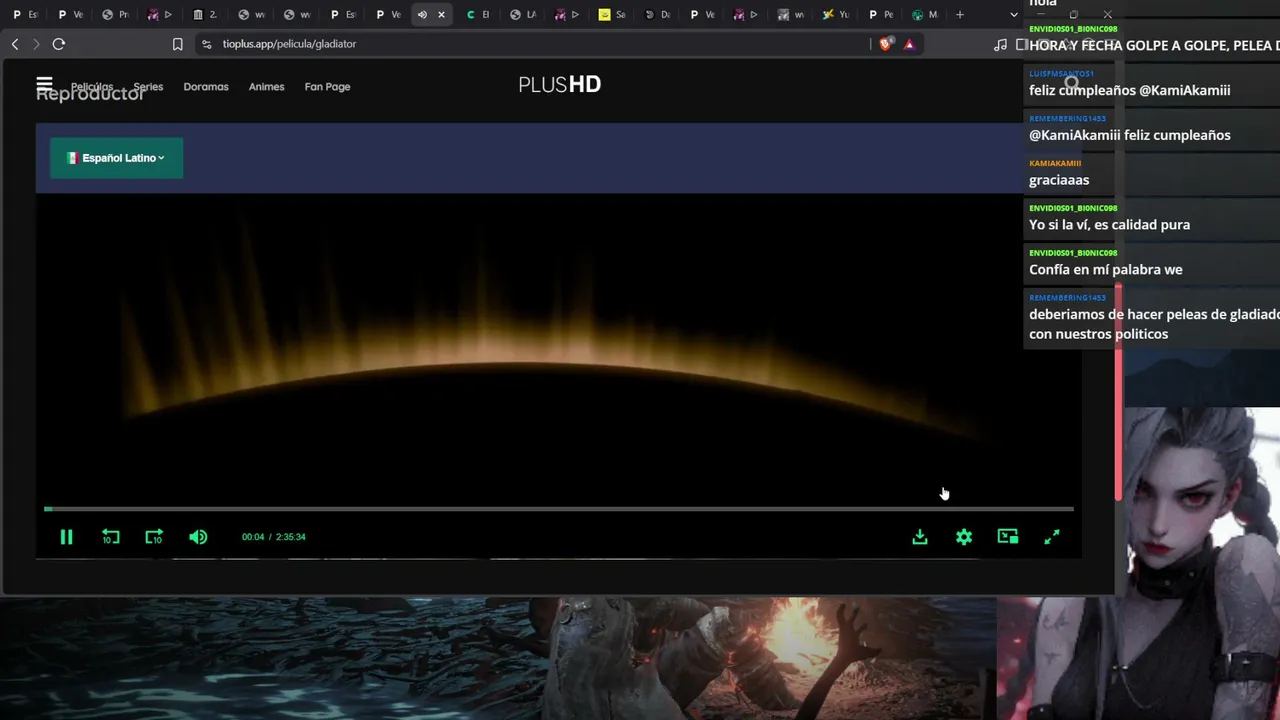Switch to the "Pe" tab
Viewport: 1280px width, 720px height.
[x=881, y=15]
